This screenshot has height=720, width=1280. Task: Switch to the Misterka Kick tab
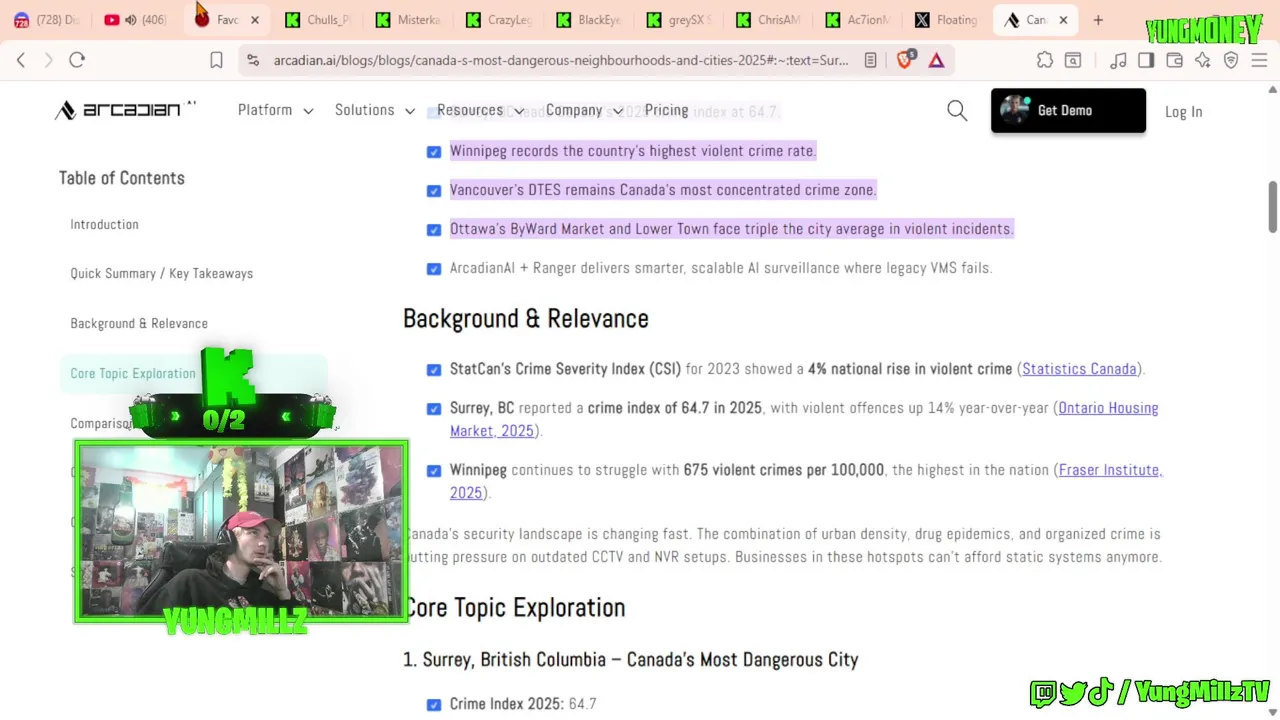pyautogui.click(x=409, y=20)
